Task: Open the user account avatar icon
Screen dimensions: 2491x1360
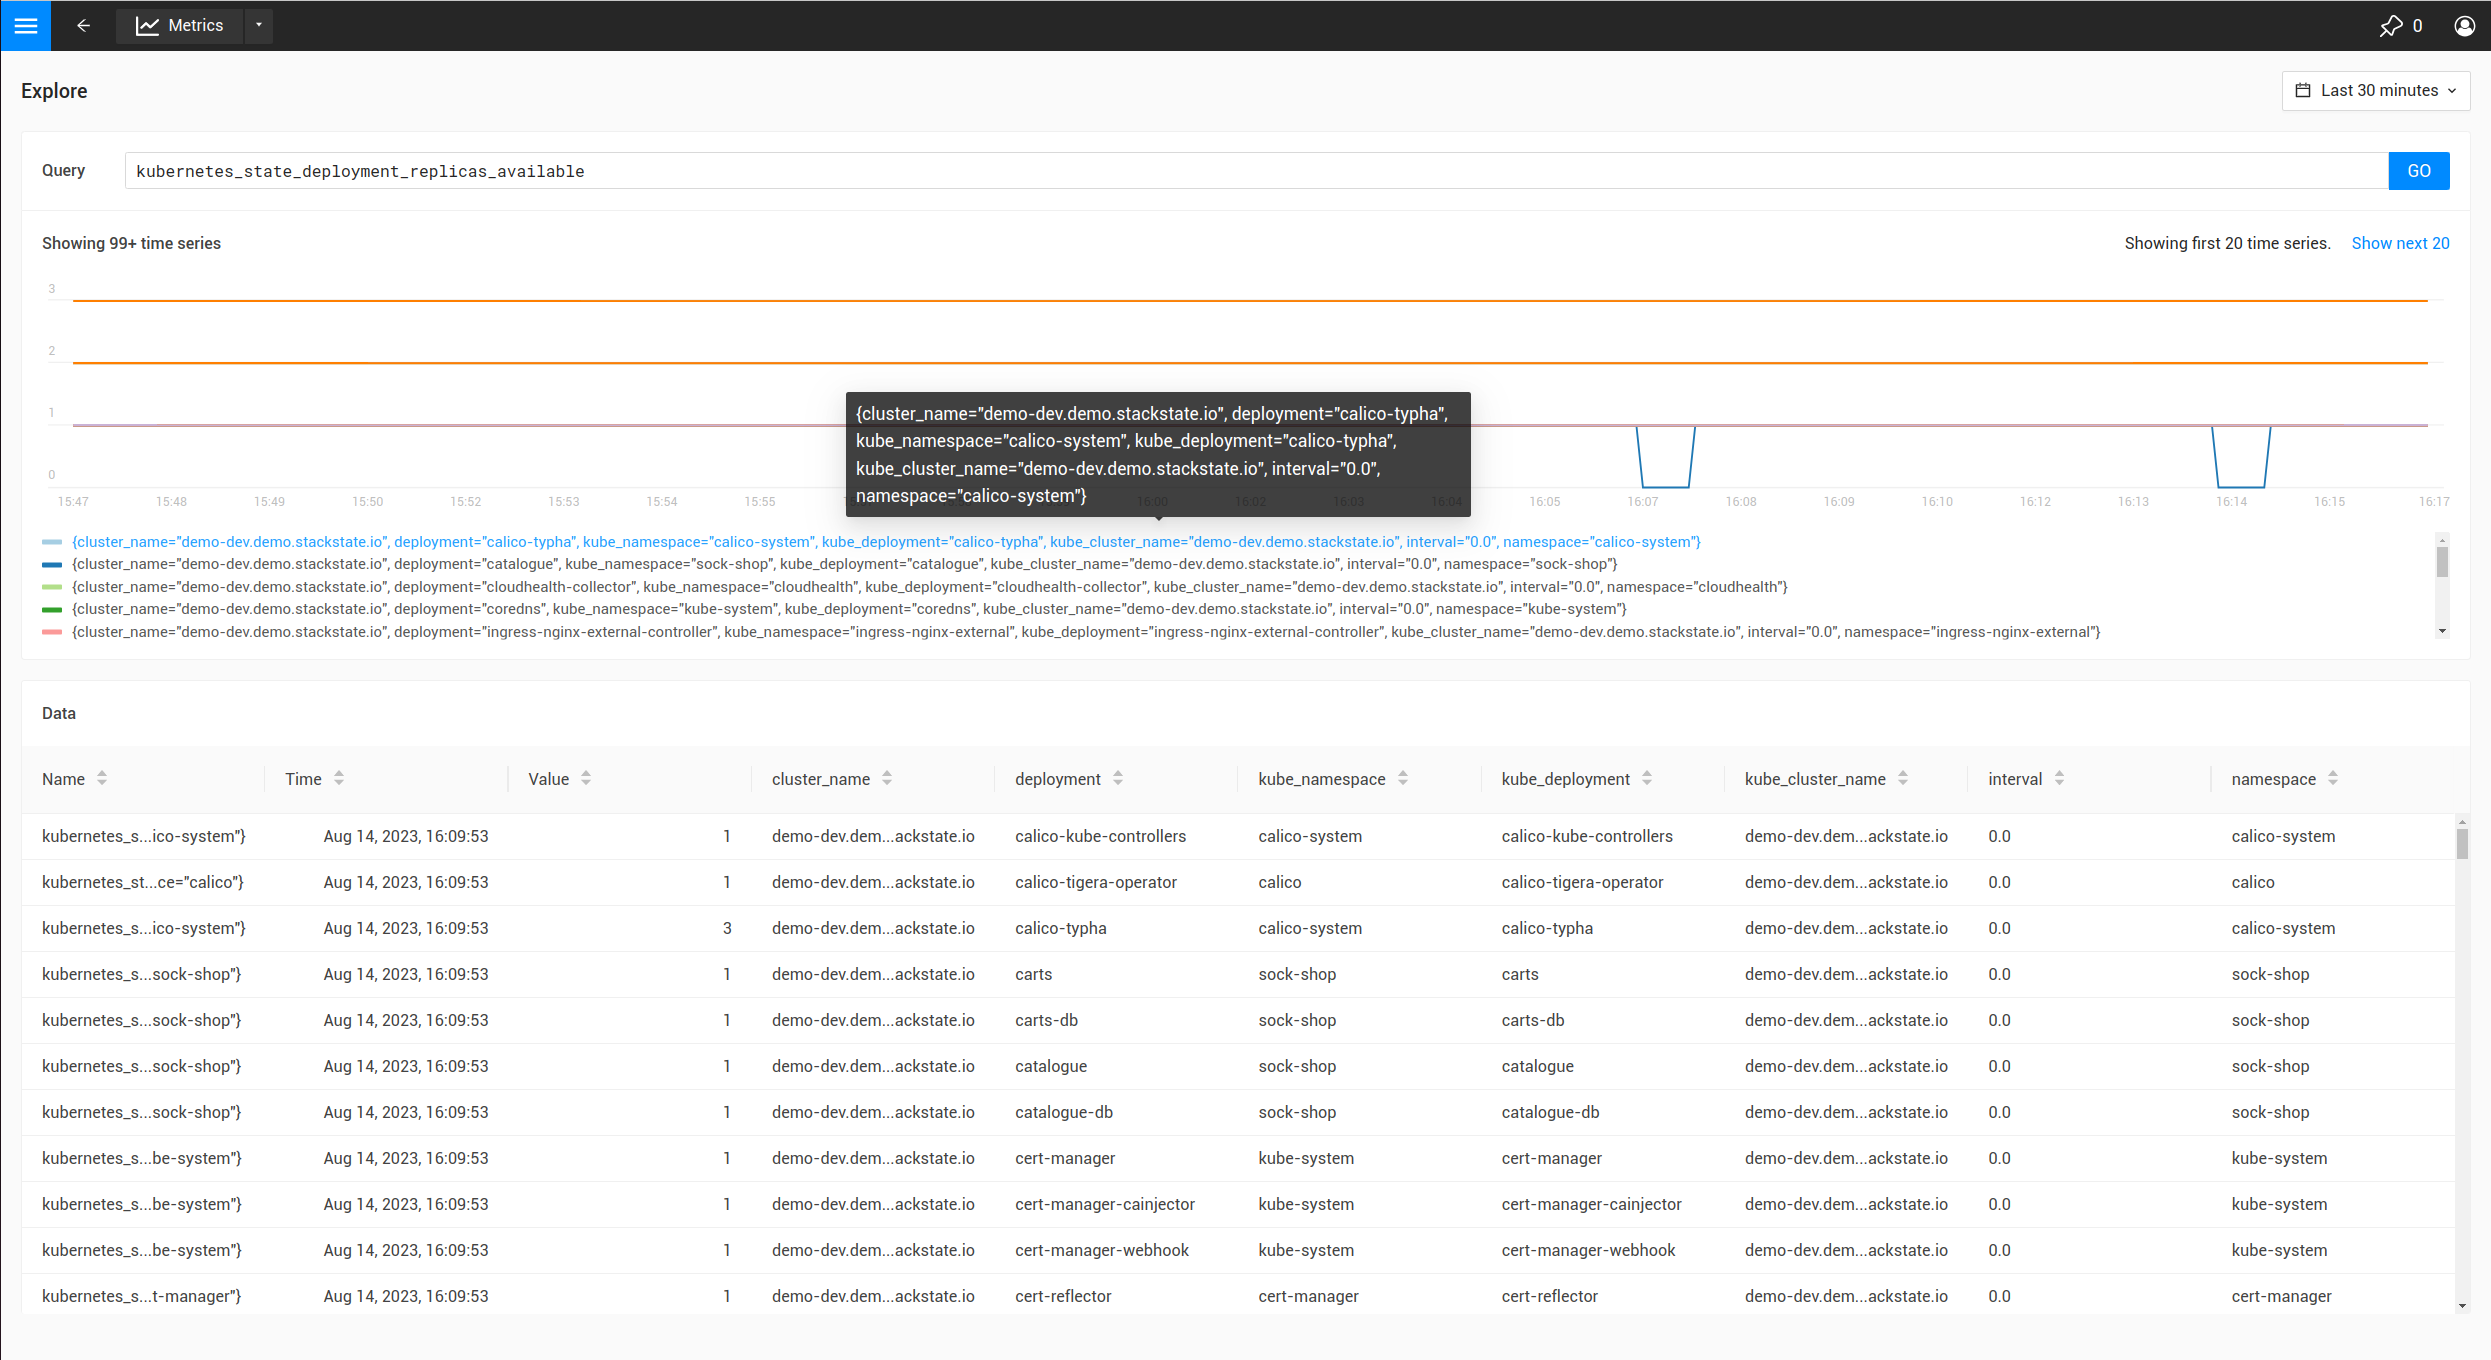Action: tap(2463, 25)
